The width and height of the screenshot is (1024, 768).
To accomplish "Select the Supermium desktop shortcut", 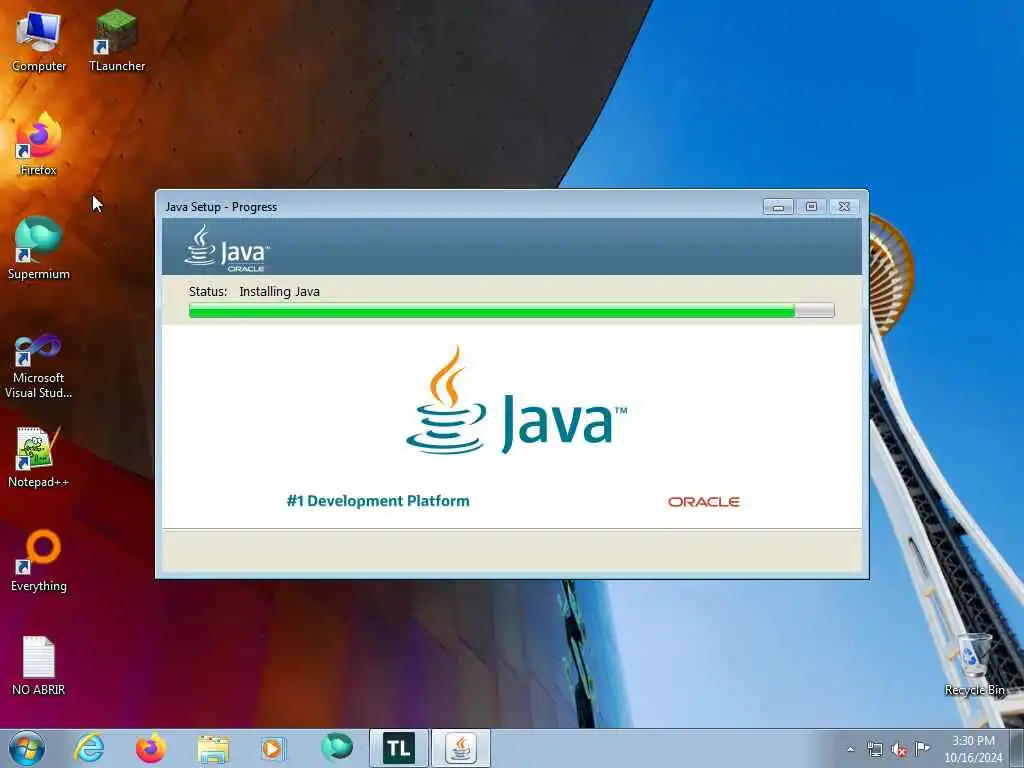I will (x=39, y=248).
